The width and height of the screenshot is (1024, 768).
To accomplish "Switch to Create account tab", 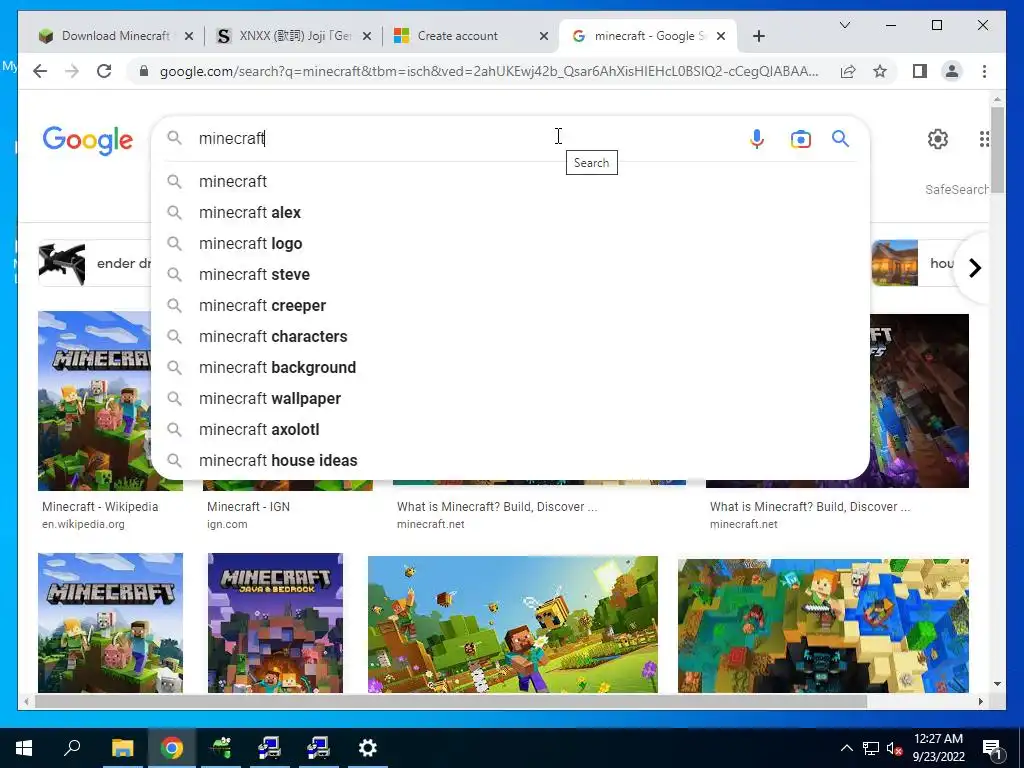I will tap(470, 36).
